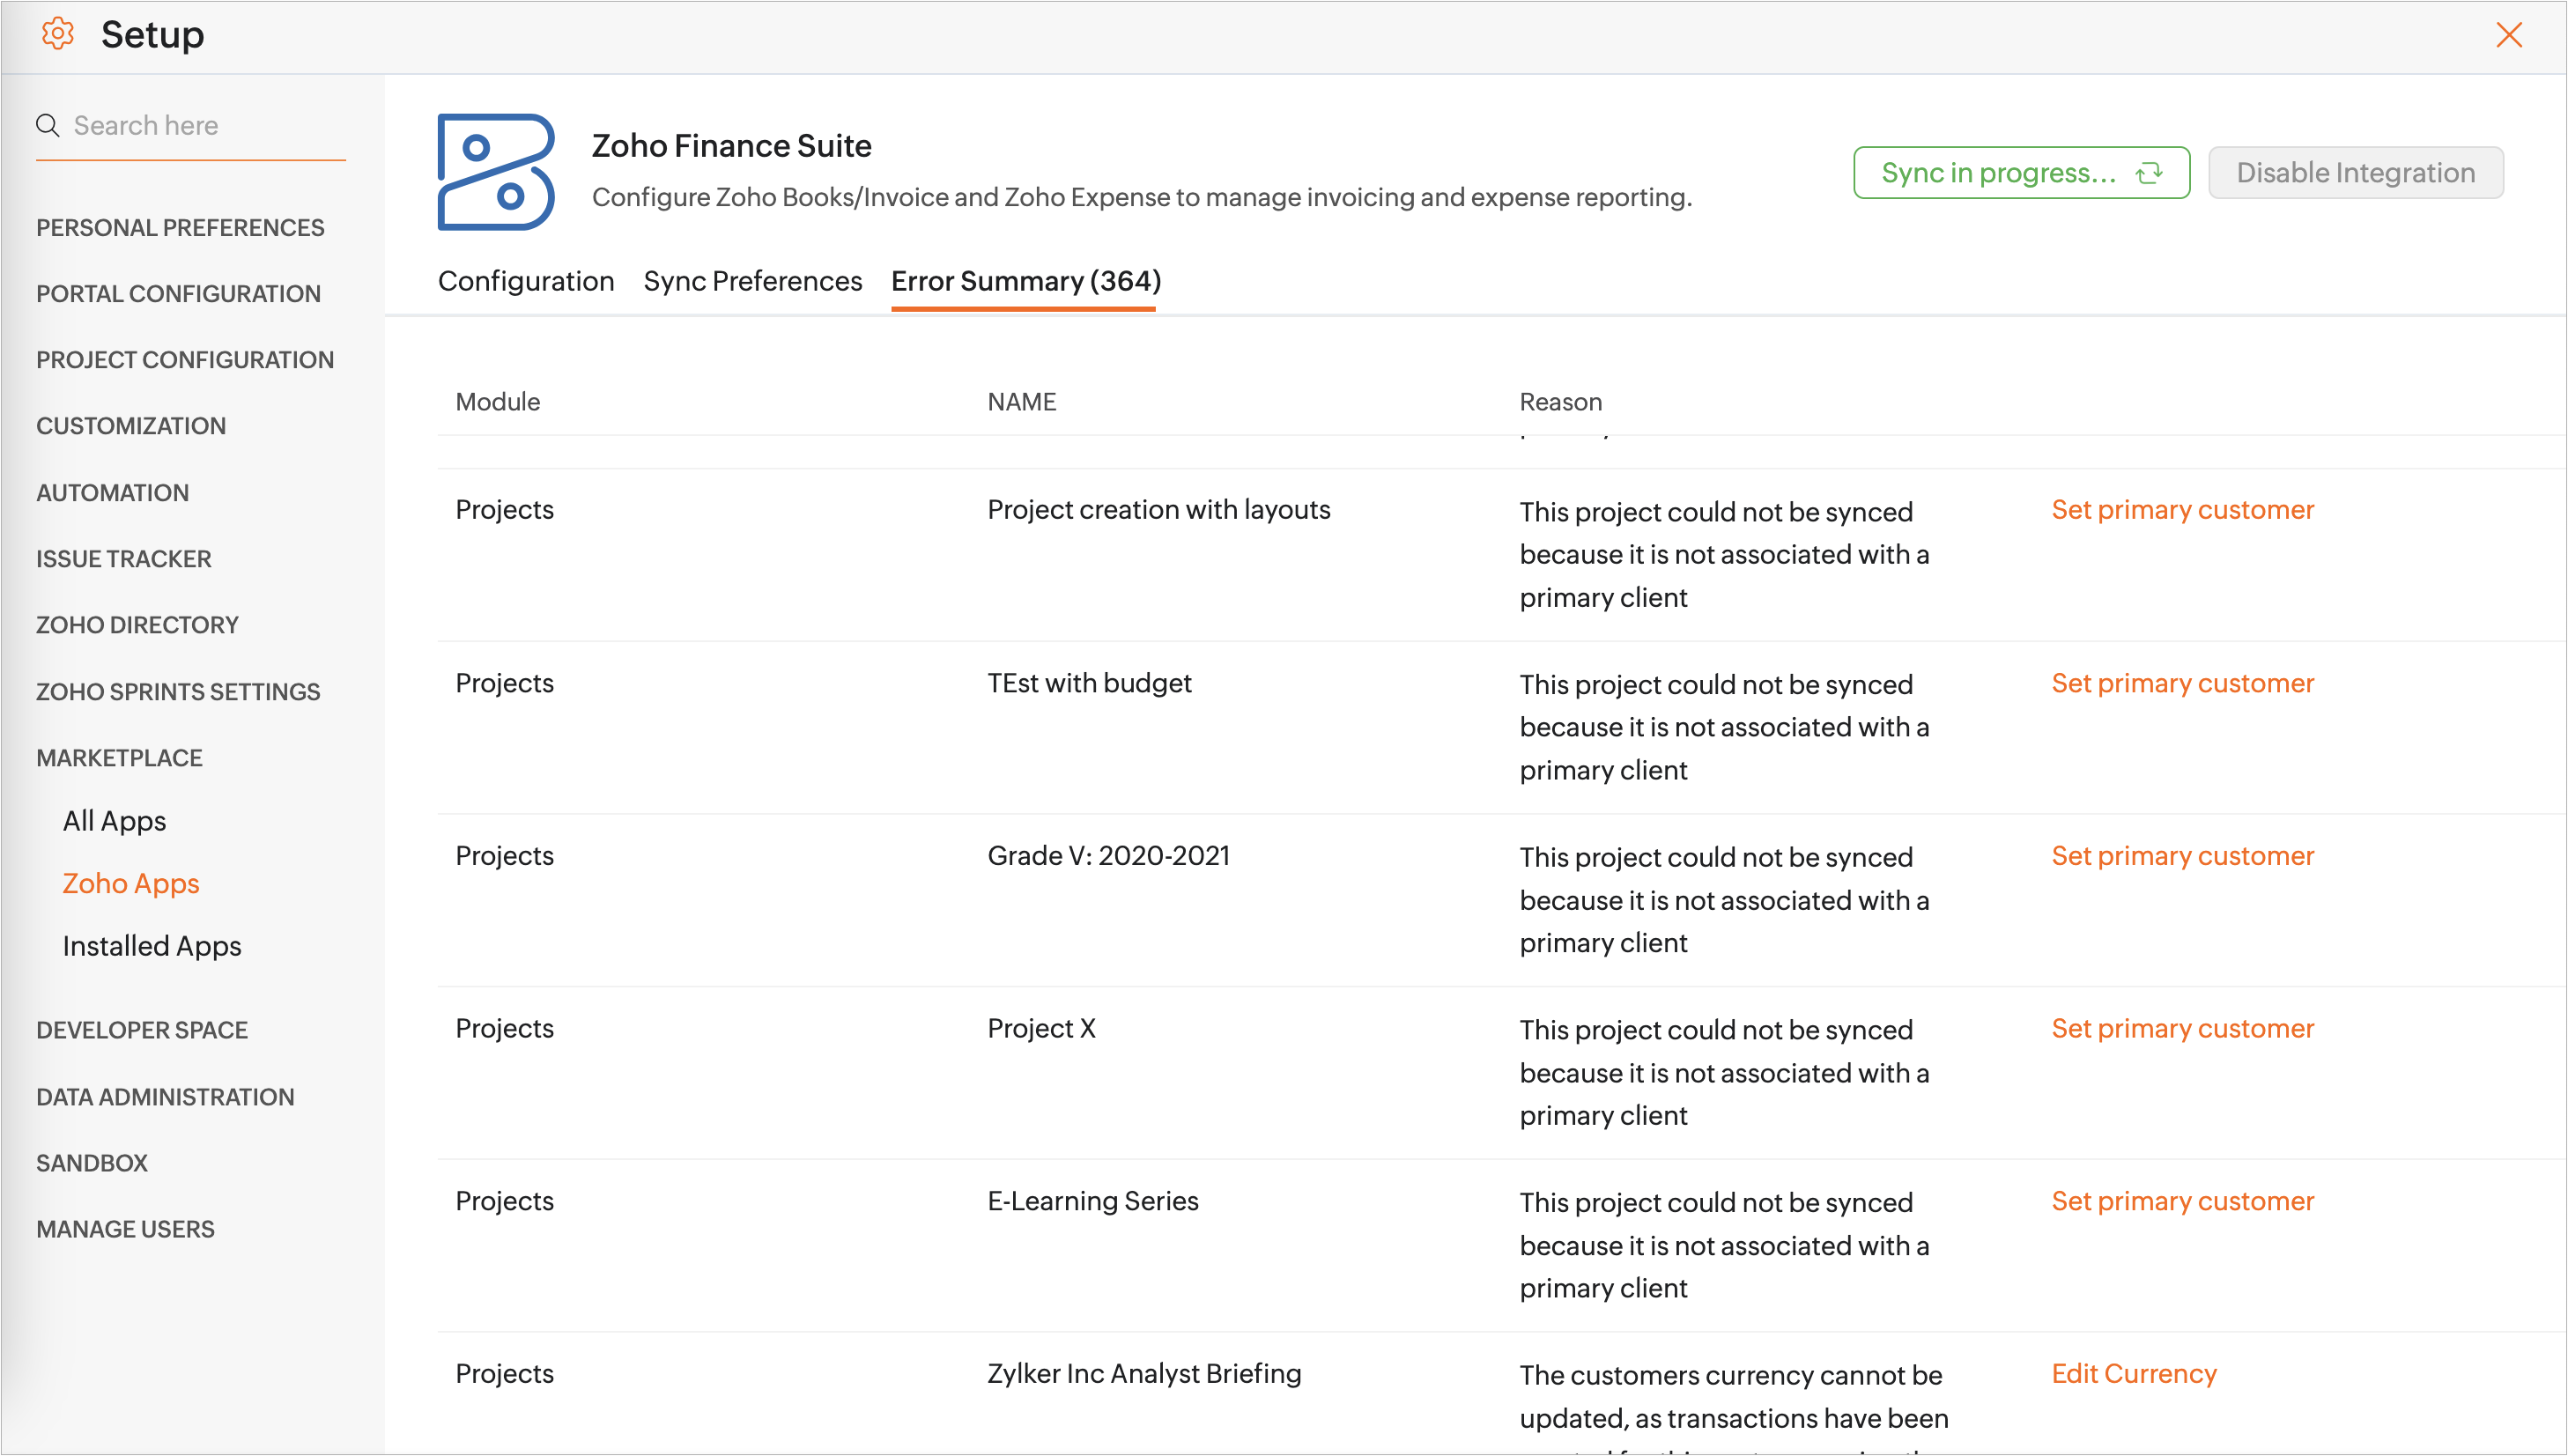Click the Setup gear icon
This screenshot has width=2568, height=1456.
57,34
